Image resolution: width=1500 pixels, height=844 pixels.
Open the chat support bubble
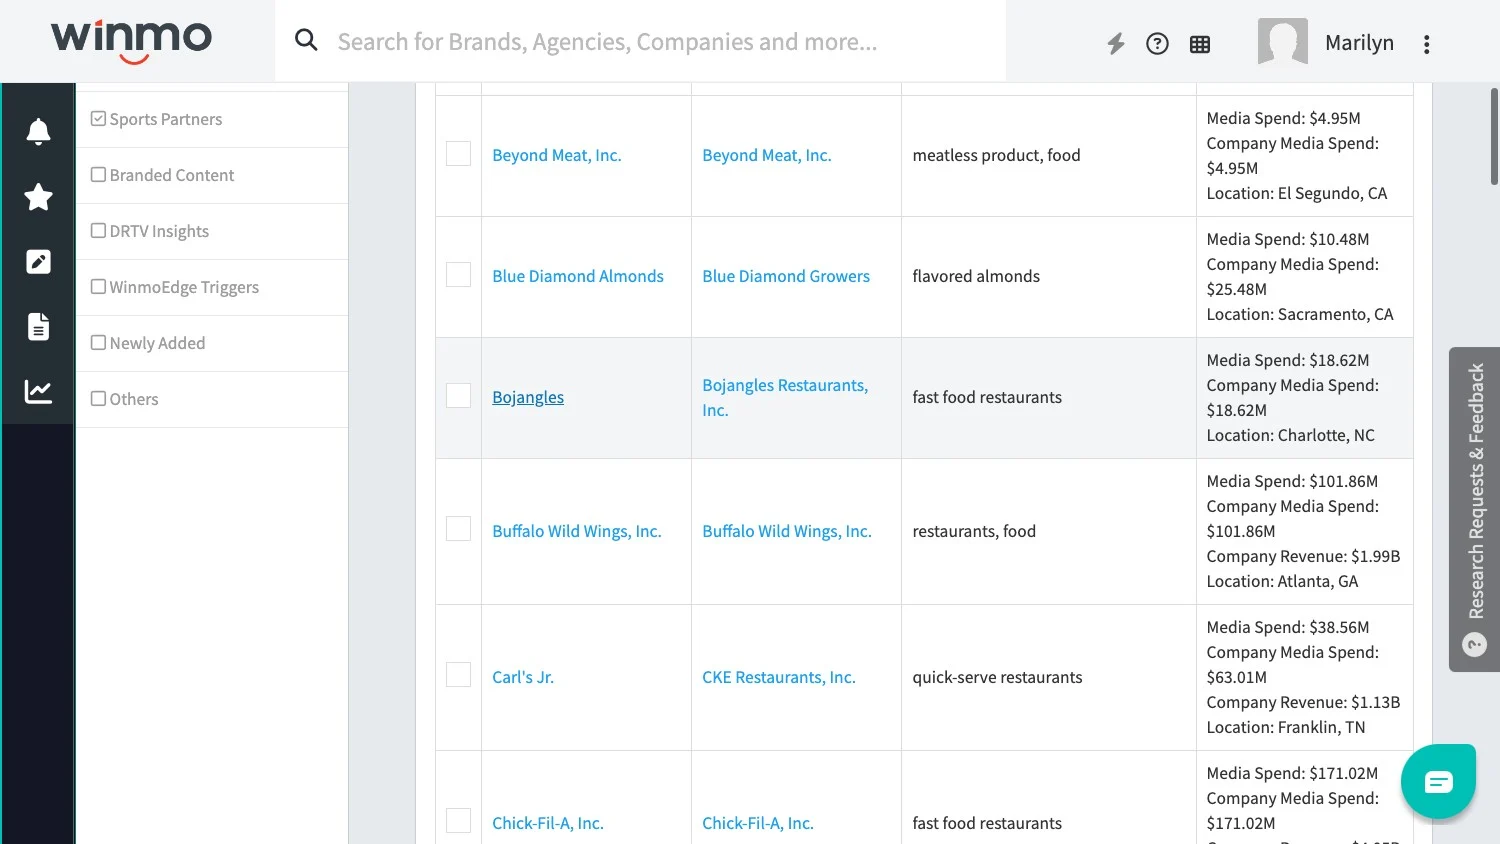coord(1438,781)
